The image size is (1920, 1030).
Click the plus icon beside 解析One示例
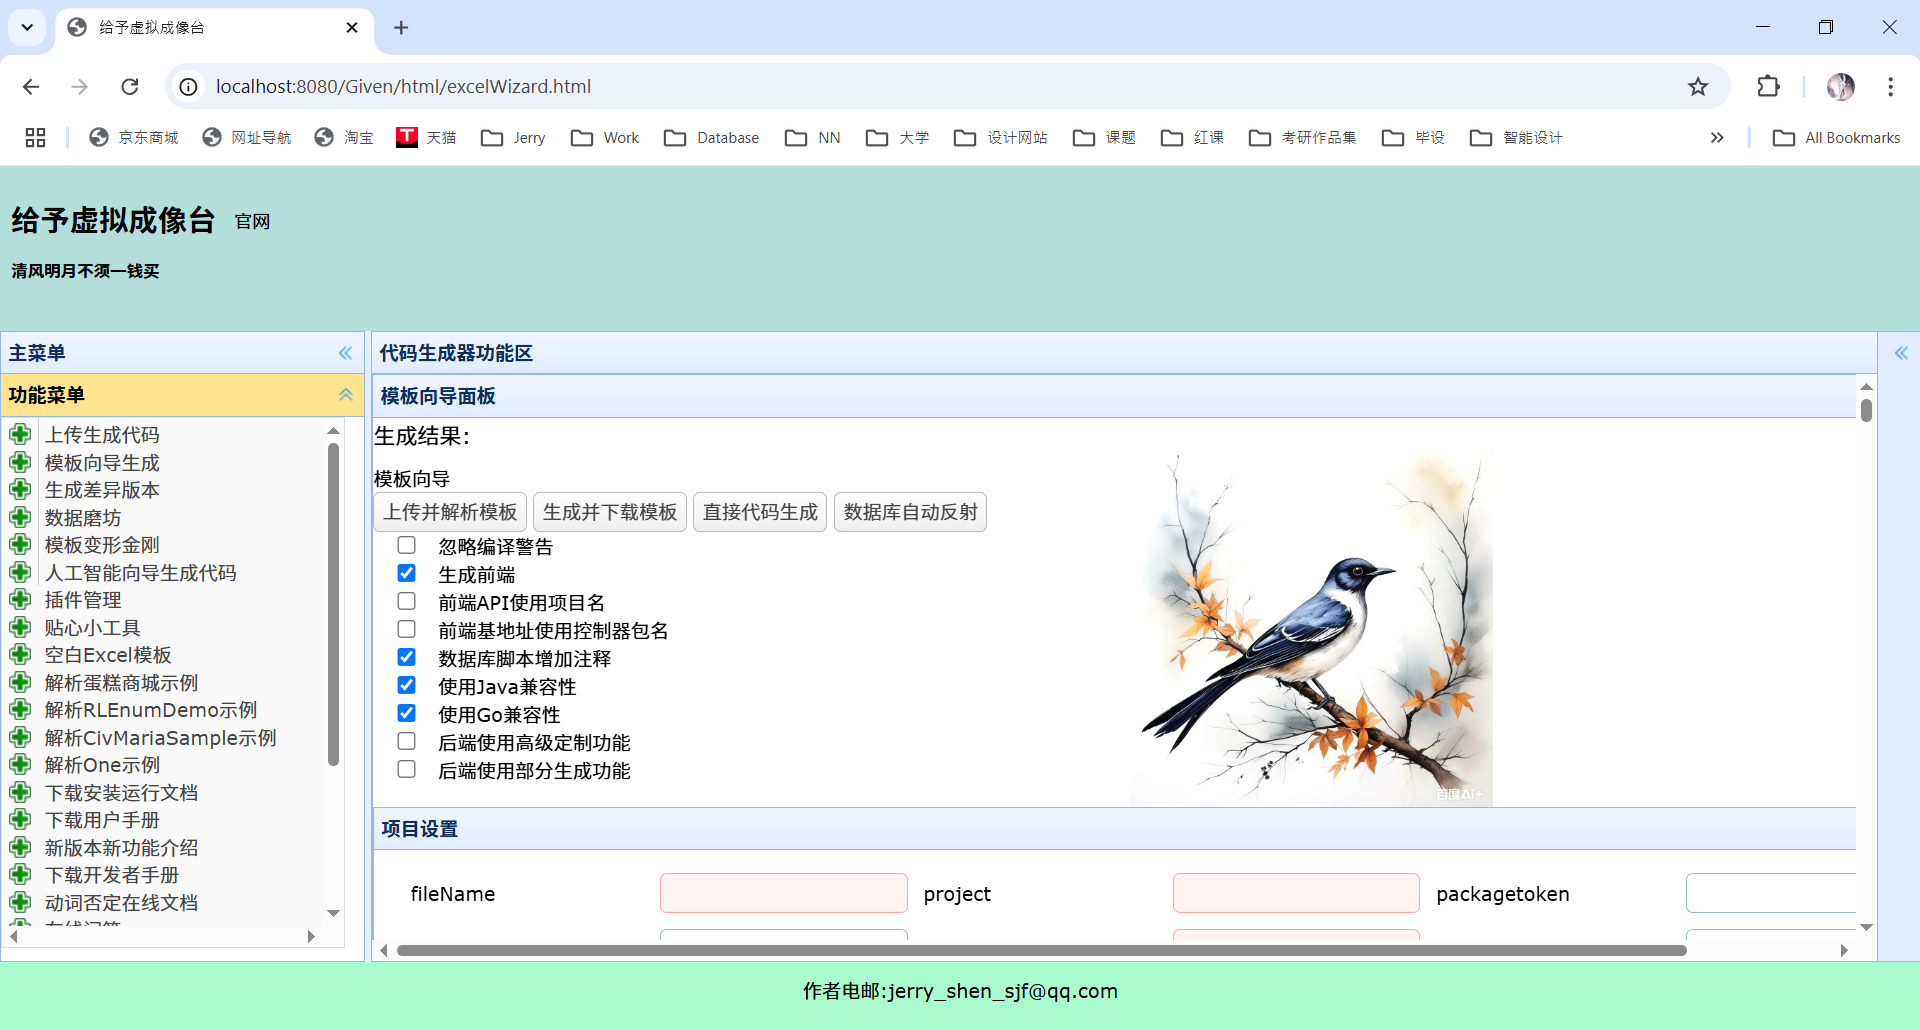point(21,764)
